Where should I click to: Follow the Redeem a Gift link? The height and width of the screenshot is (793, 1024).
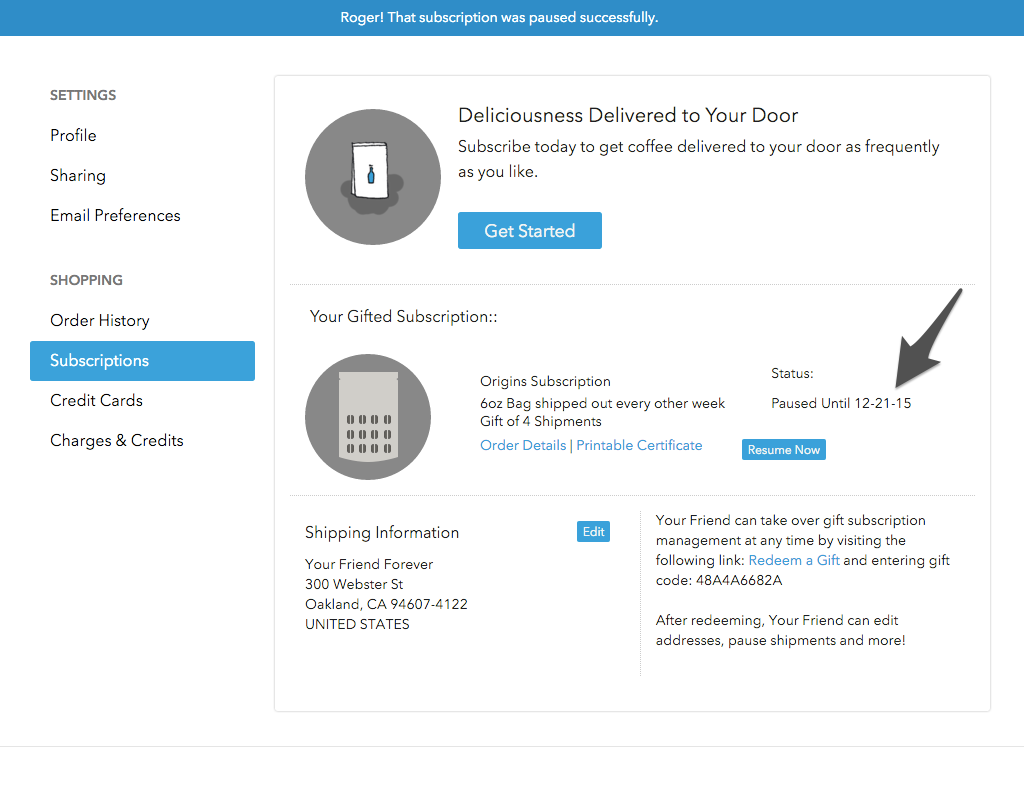tap(794, 560)
